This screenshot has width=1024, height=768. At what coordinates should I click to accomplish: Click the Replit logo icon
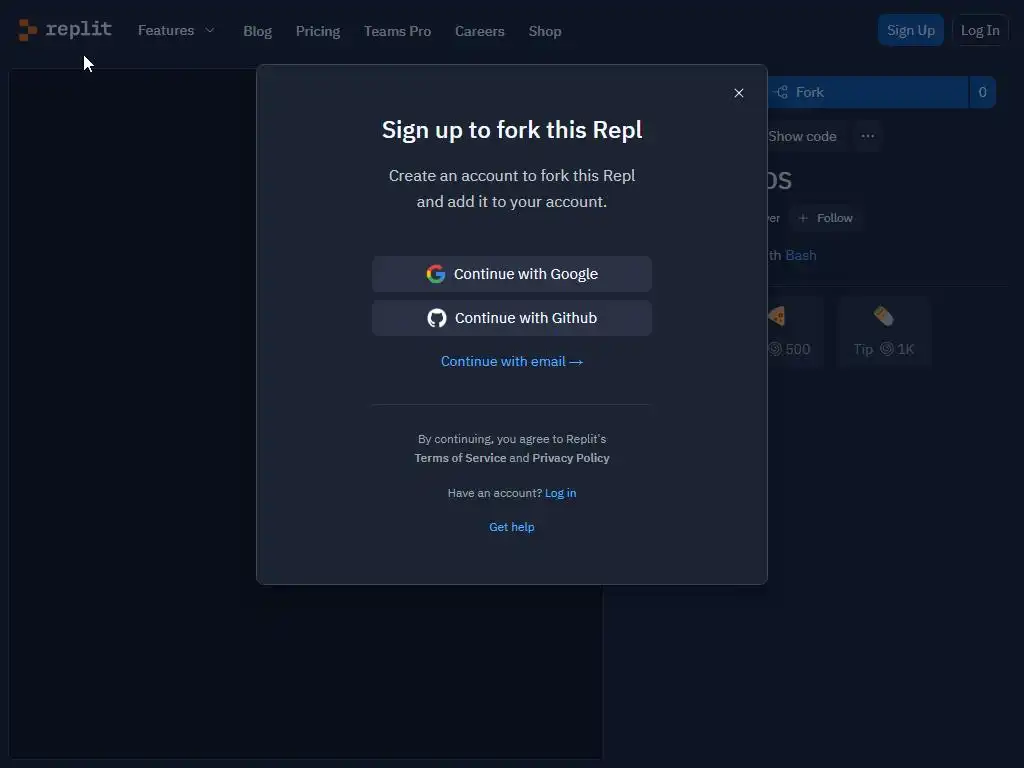tap(27, 30)
